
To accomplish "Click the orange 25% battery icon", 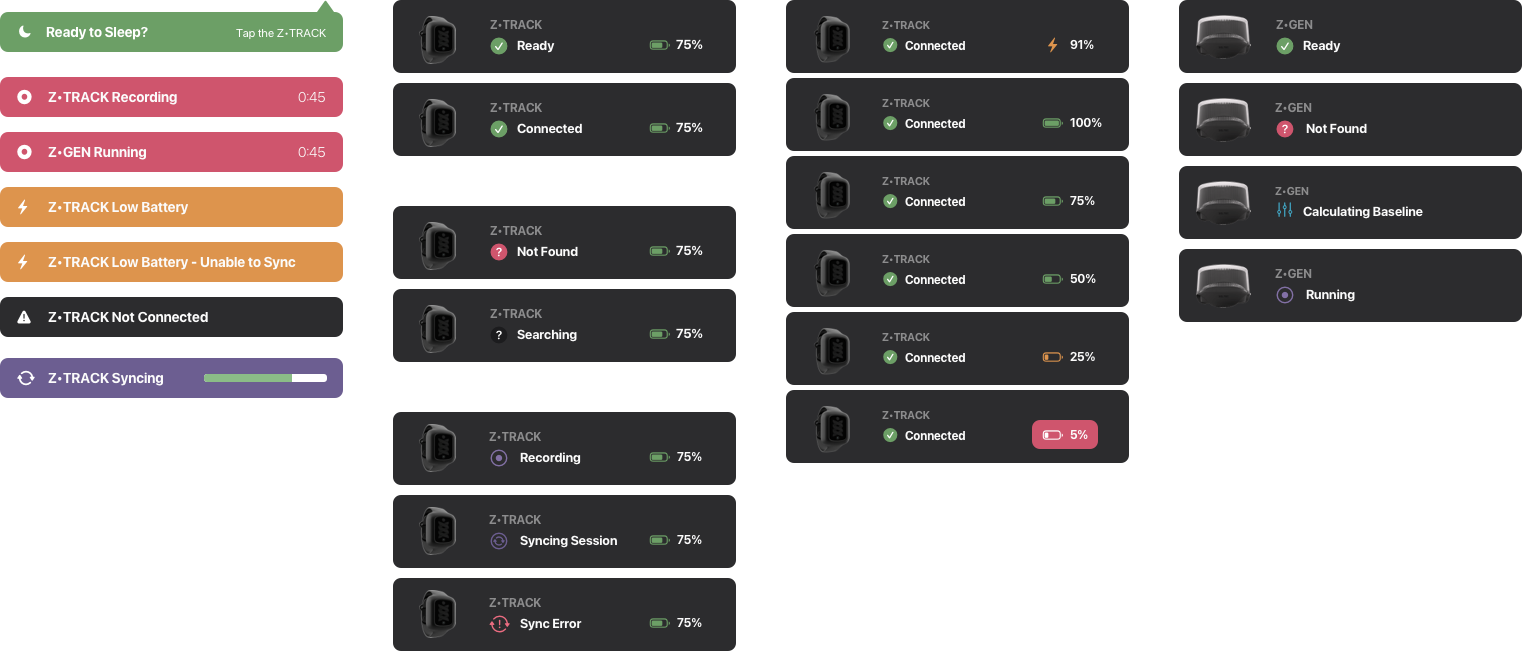I will (x=1052, y=357).
